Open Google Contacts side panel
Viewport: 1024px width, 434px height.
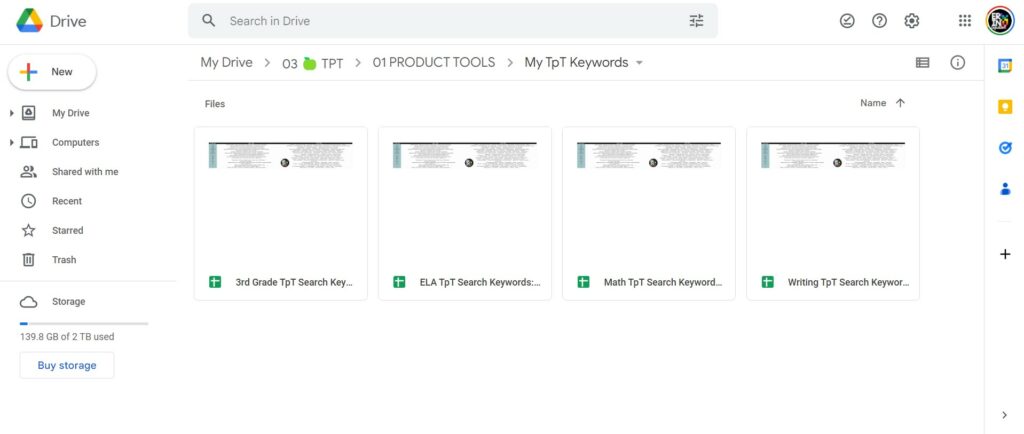pyautogui.click(x=1006, y=189)
